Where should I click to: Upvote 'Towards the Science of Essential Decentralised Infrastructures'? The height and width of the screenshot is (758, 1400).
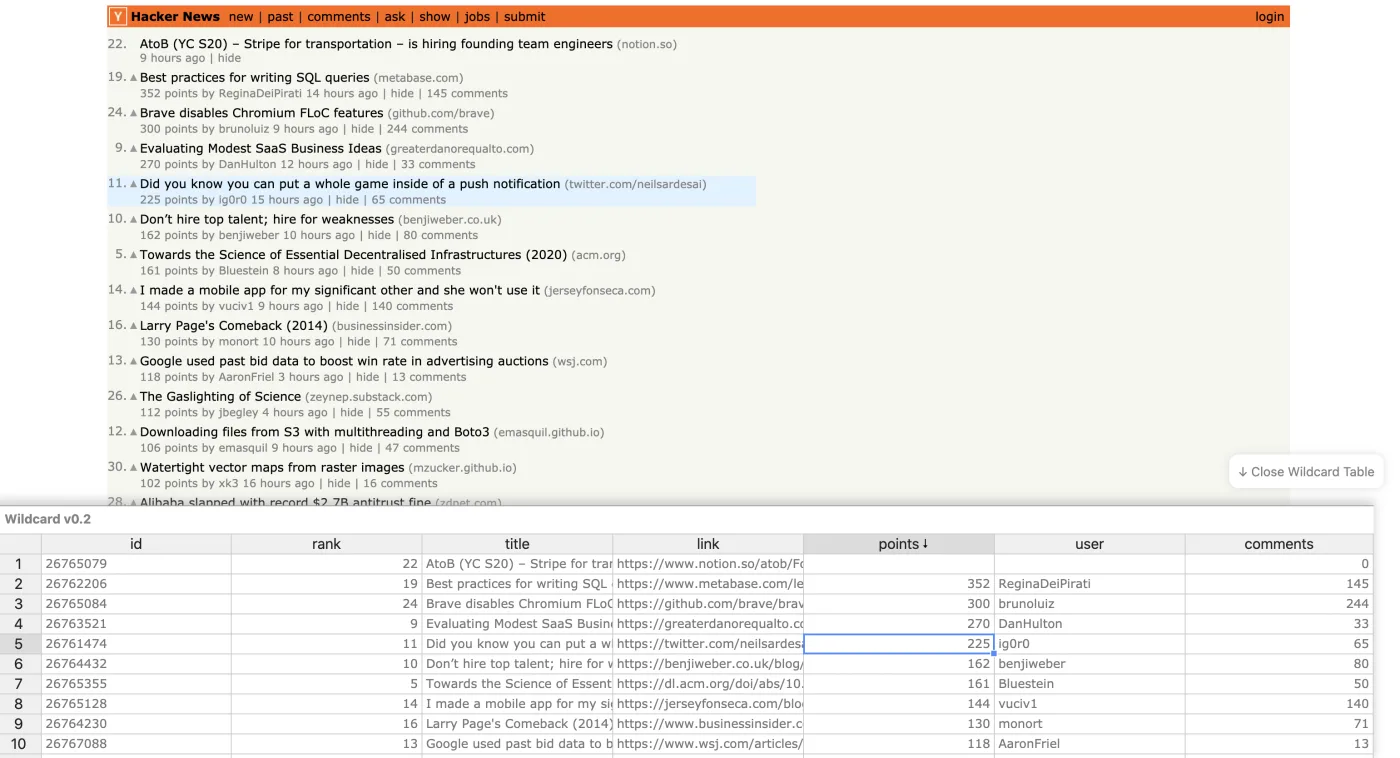pos(134,255)
